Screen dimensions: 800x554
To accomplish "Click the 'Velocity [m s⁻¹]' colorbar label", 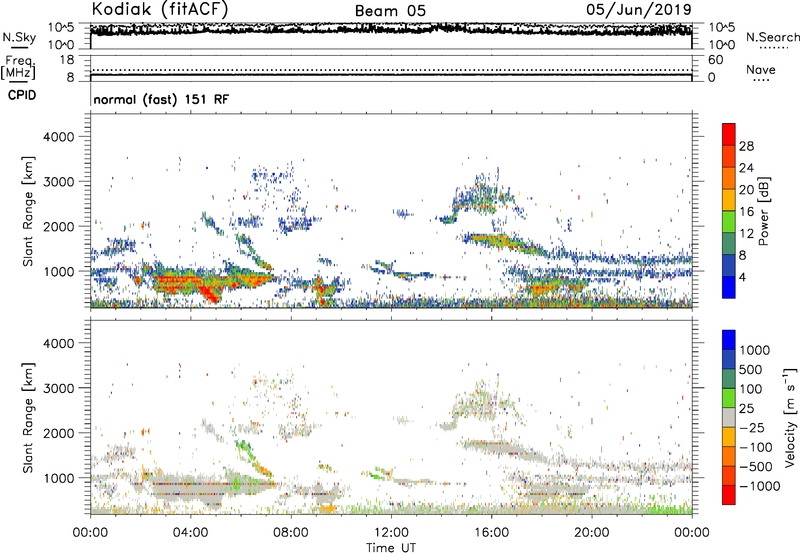I will coord(790,417).
